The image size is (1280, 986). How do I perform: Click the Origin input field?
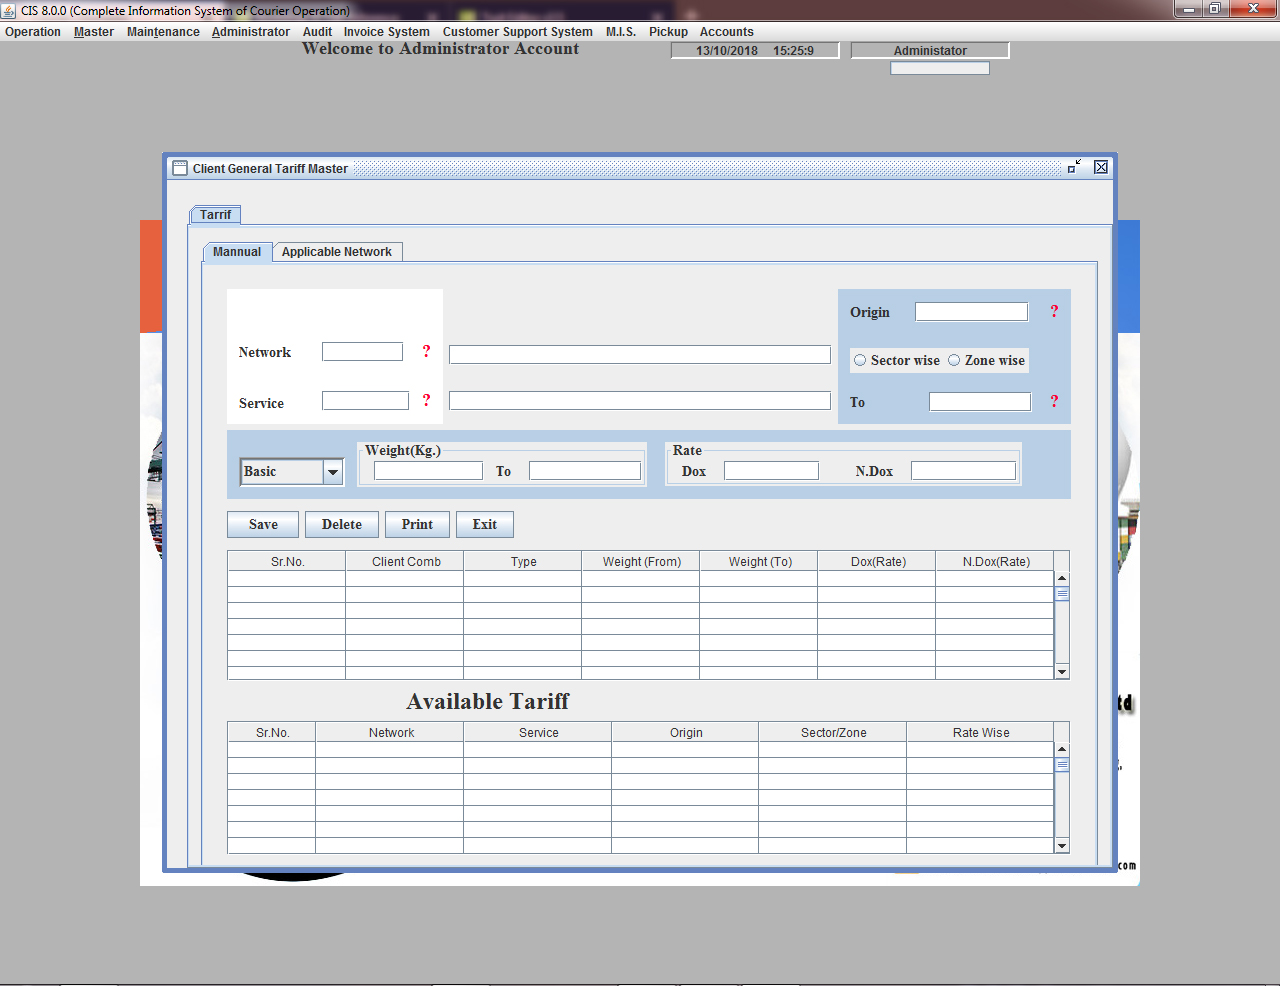click(971, 312)
